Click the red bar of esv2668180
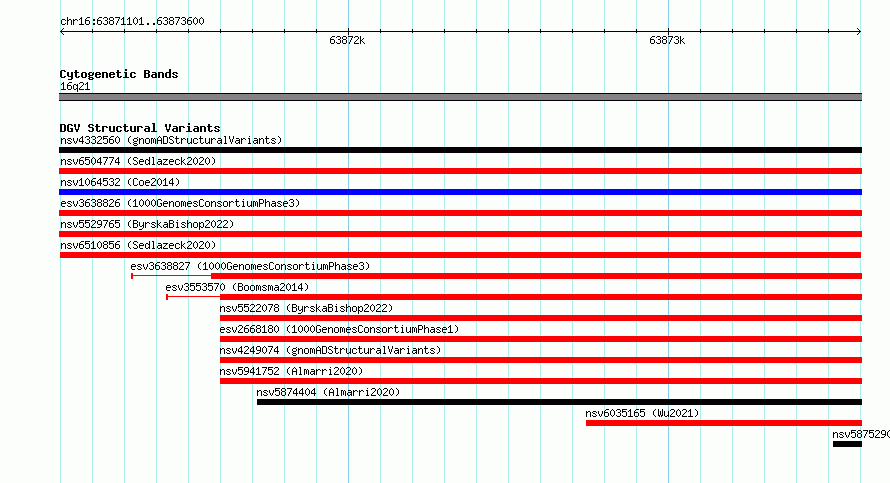The image size is (890, 483). pyautogui.click(x=541, y=339)
